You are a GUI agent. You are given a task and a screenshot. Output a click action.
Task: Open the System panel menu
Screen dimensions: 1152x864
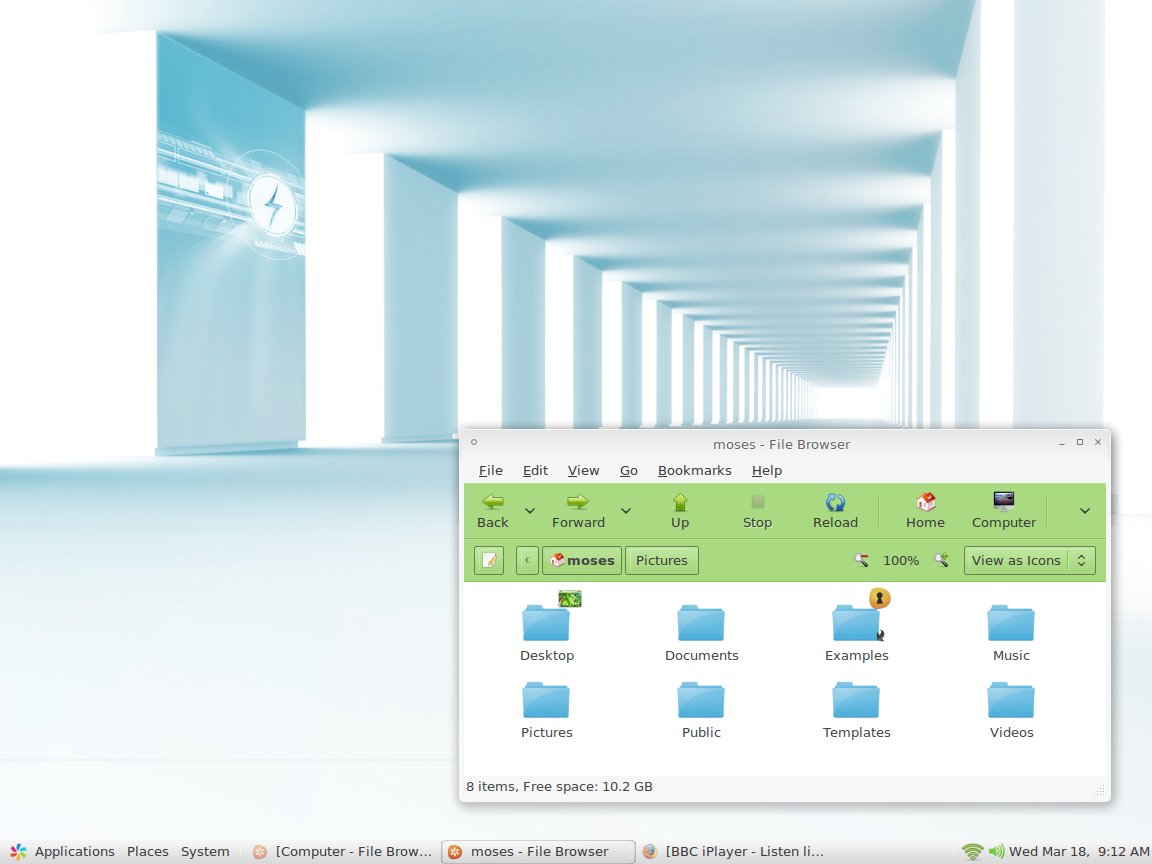[205, 852]
